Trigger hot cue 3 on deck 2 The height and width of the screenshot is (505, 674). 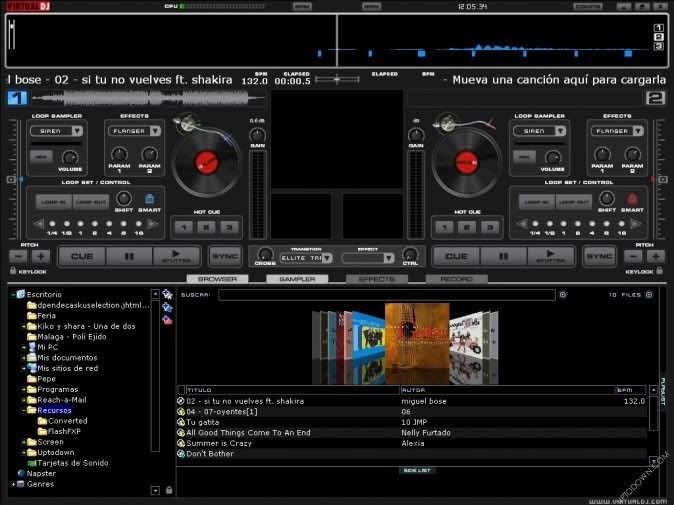coord(490,227)
